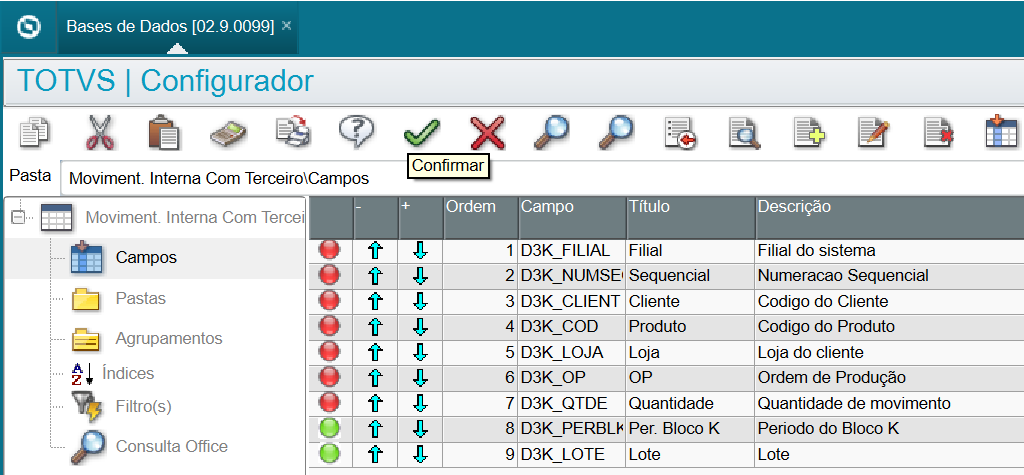Select Campos in the tree
1024x475 pixels.
tap(146, 257)
